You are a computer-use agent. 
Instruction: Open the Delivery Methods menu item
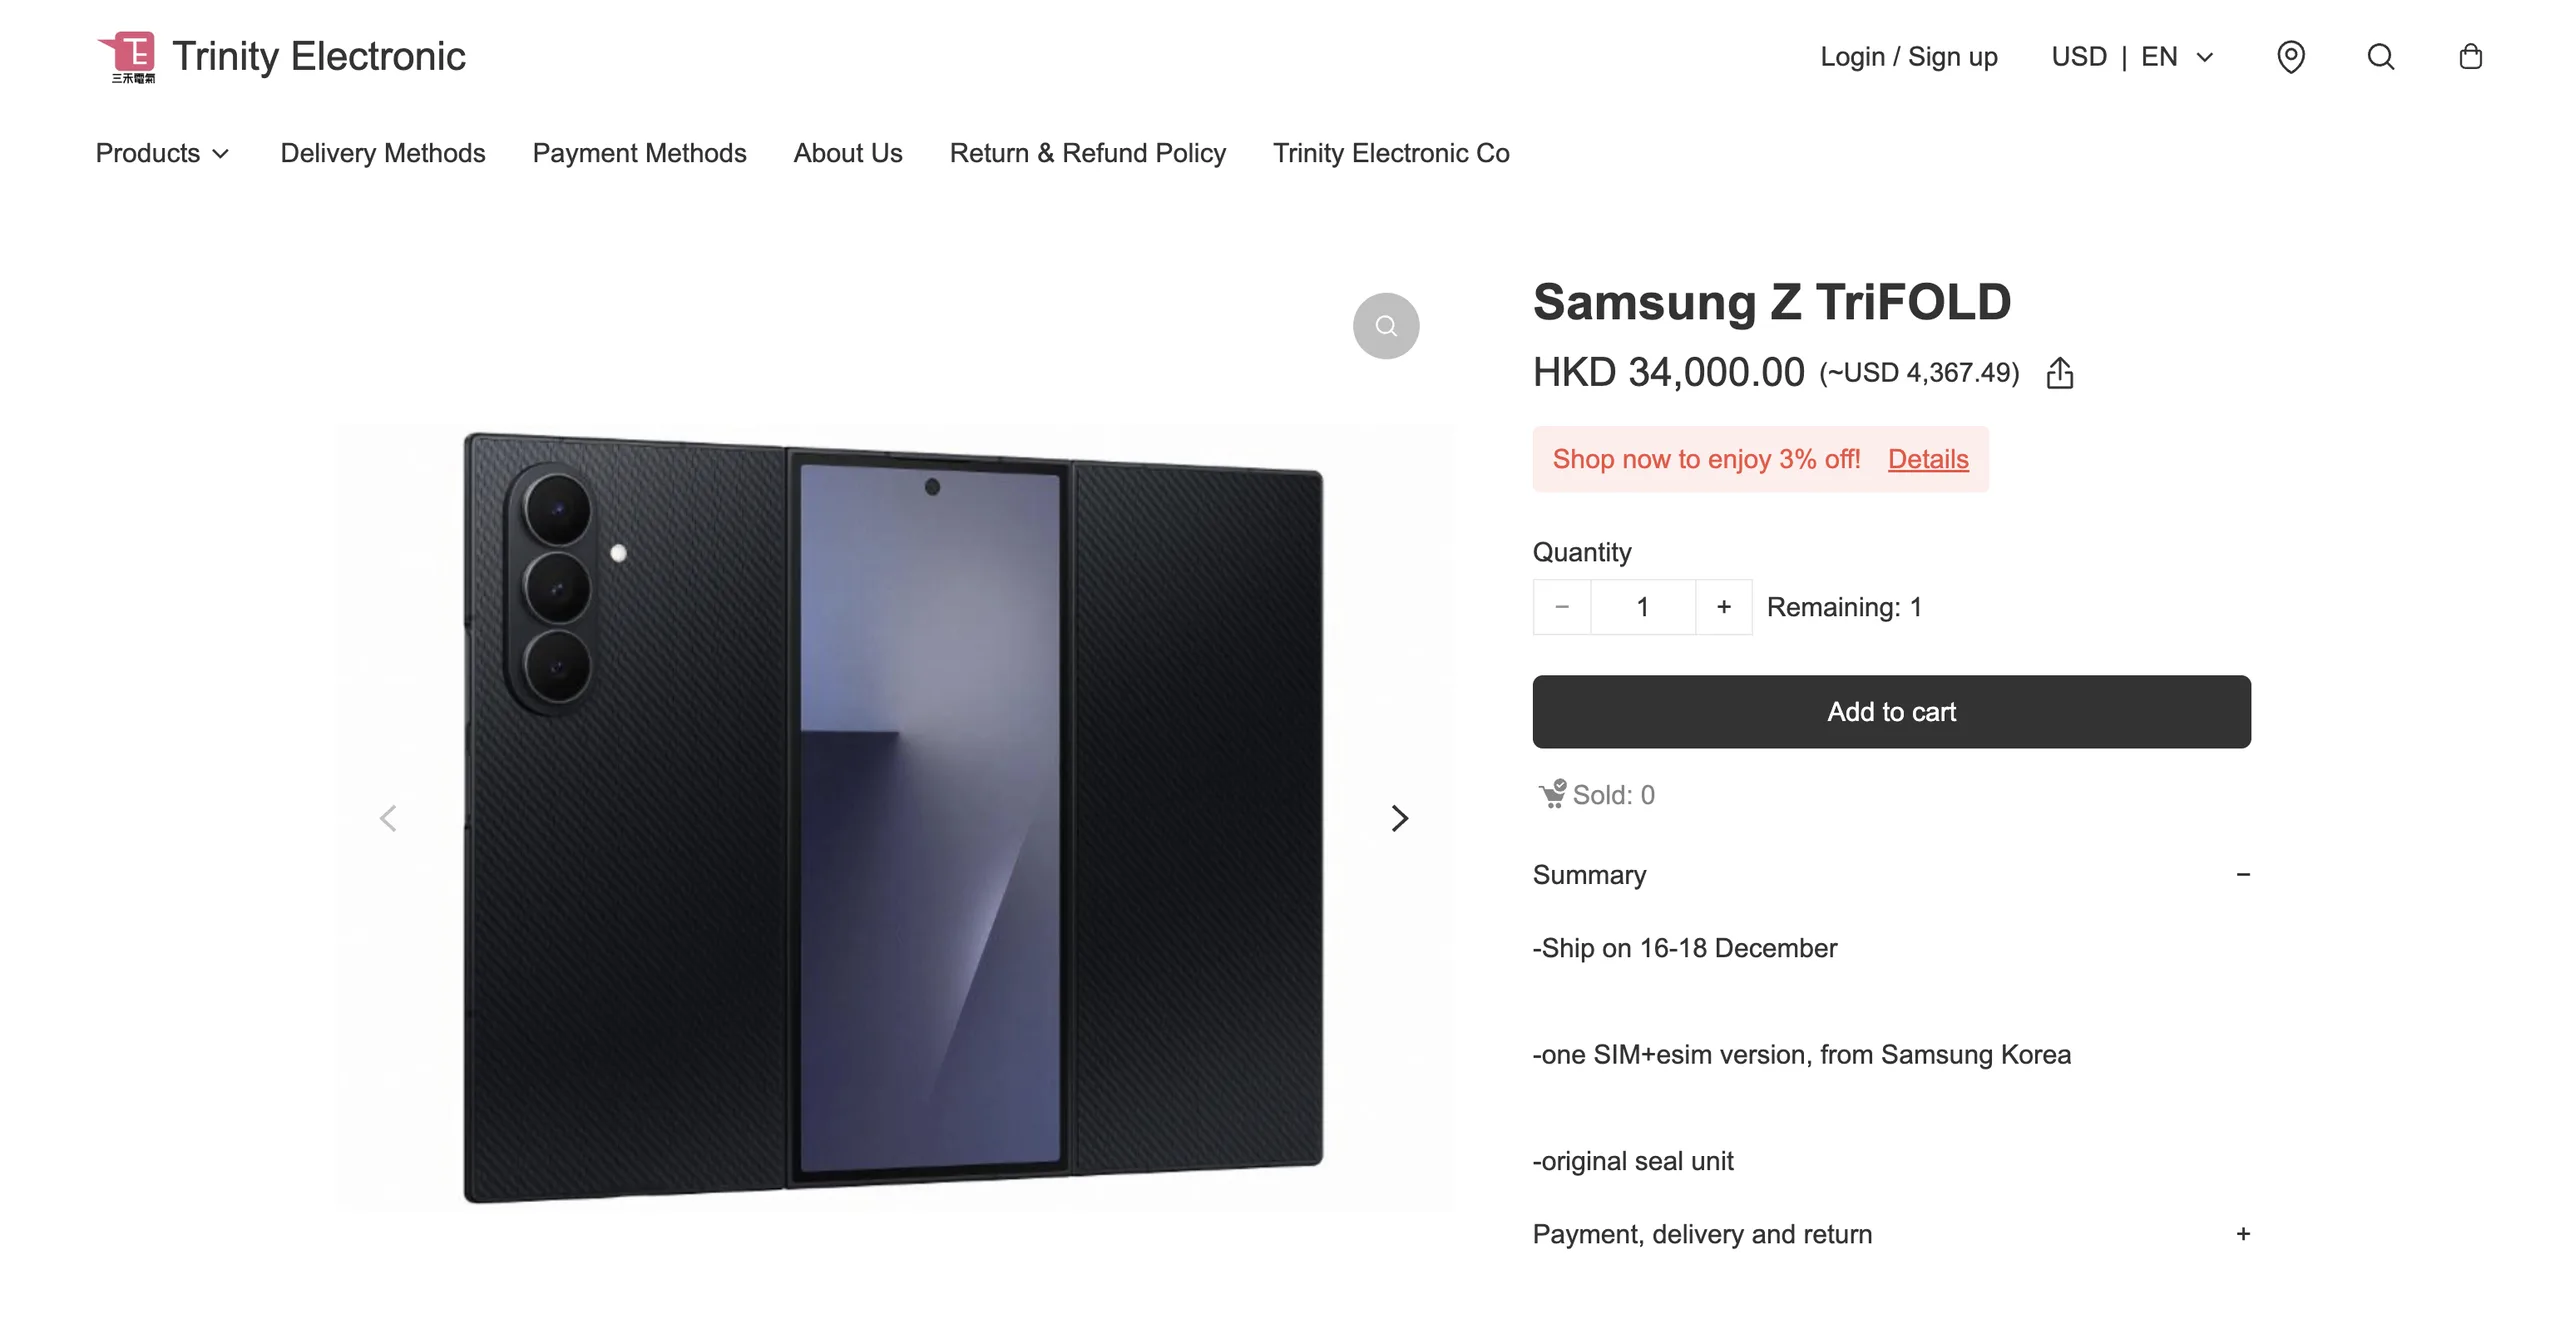382,153
